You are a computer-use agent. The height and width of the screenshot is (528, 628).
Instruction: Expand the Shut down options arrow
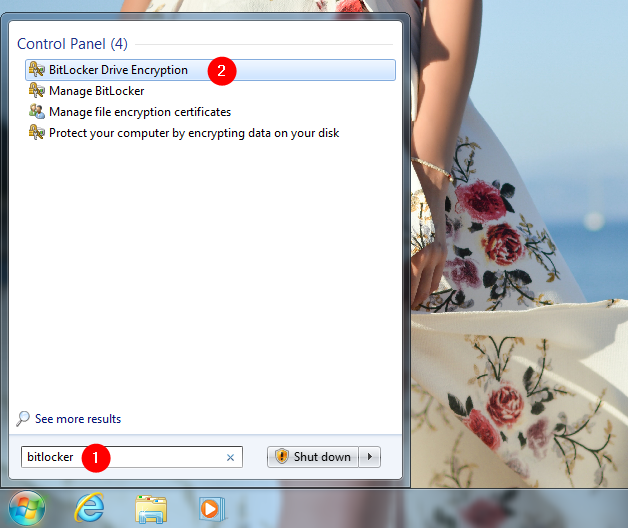[x=370, y=457]
